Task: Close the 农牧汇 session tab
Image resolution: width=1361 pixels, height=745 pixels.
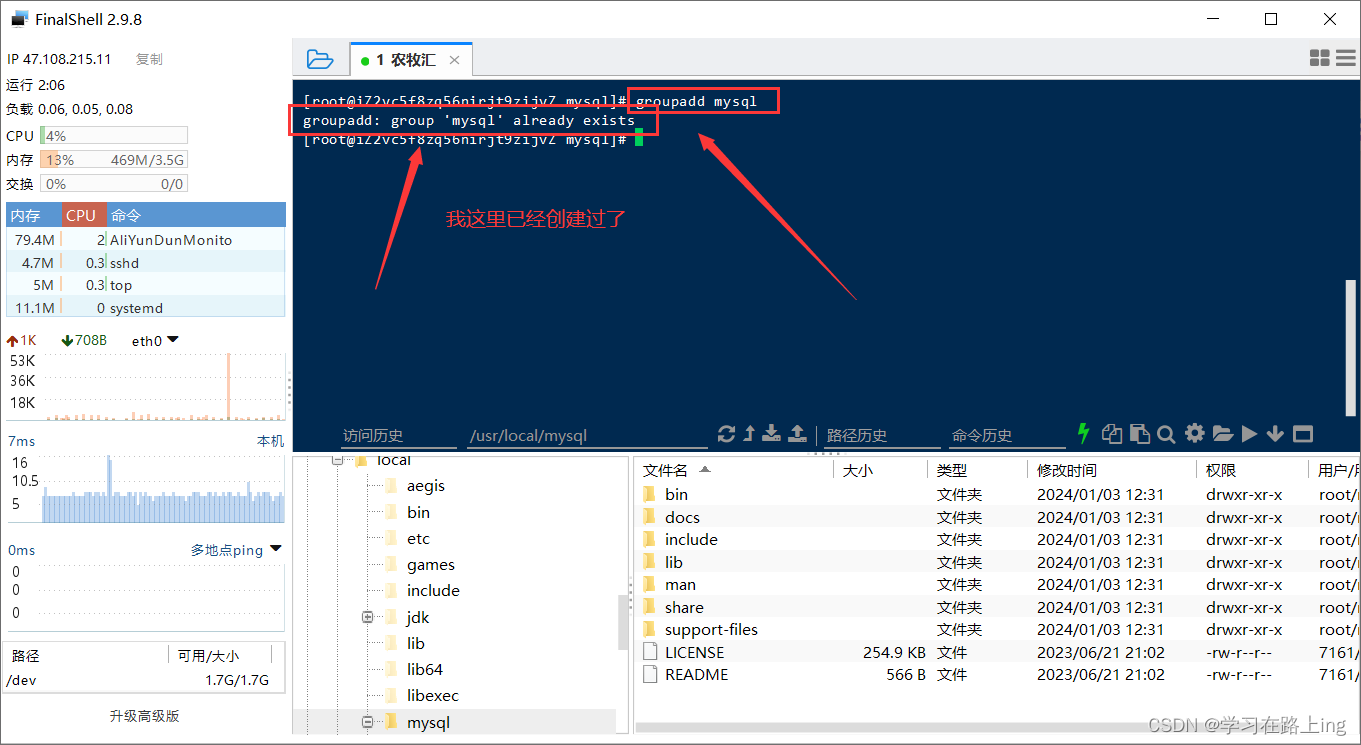Action: tap(454, 60)
